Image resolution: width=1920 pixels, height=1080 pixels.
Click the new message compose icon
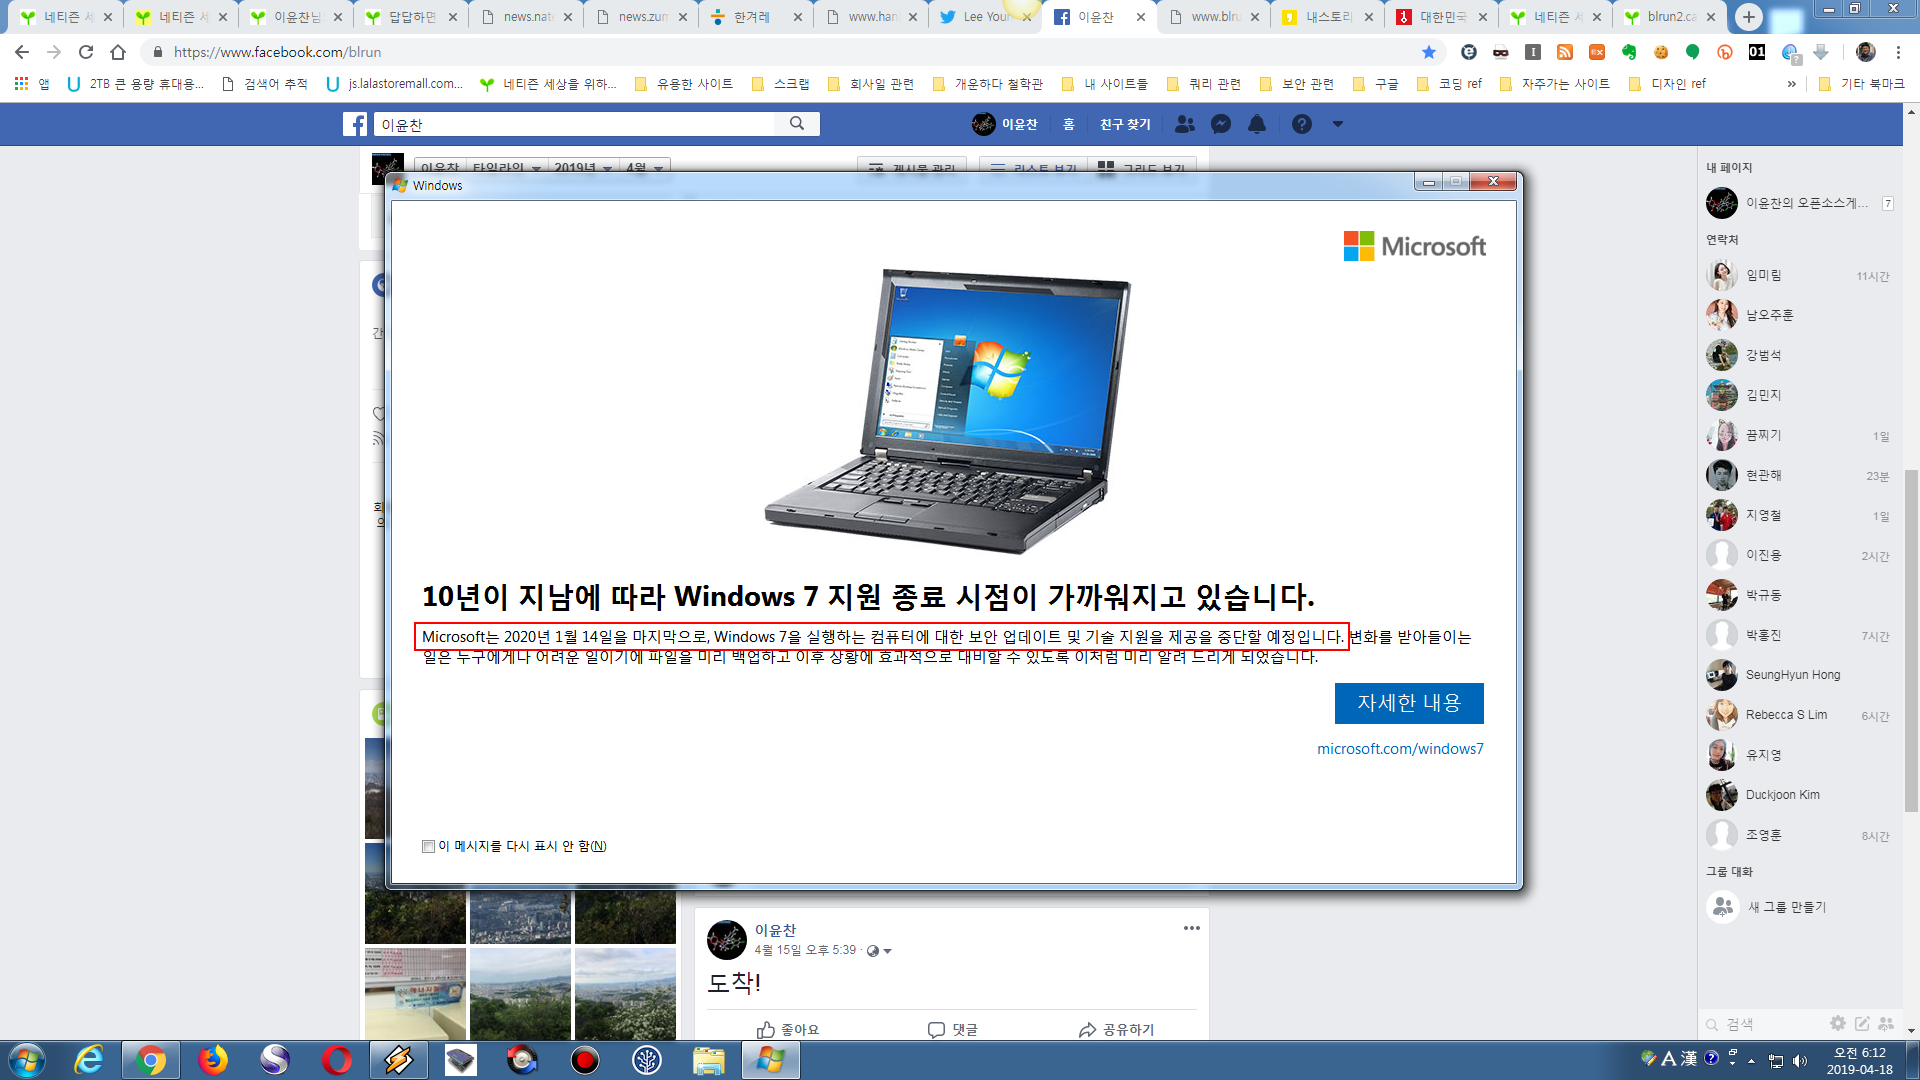[1862, 1023]
